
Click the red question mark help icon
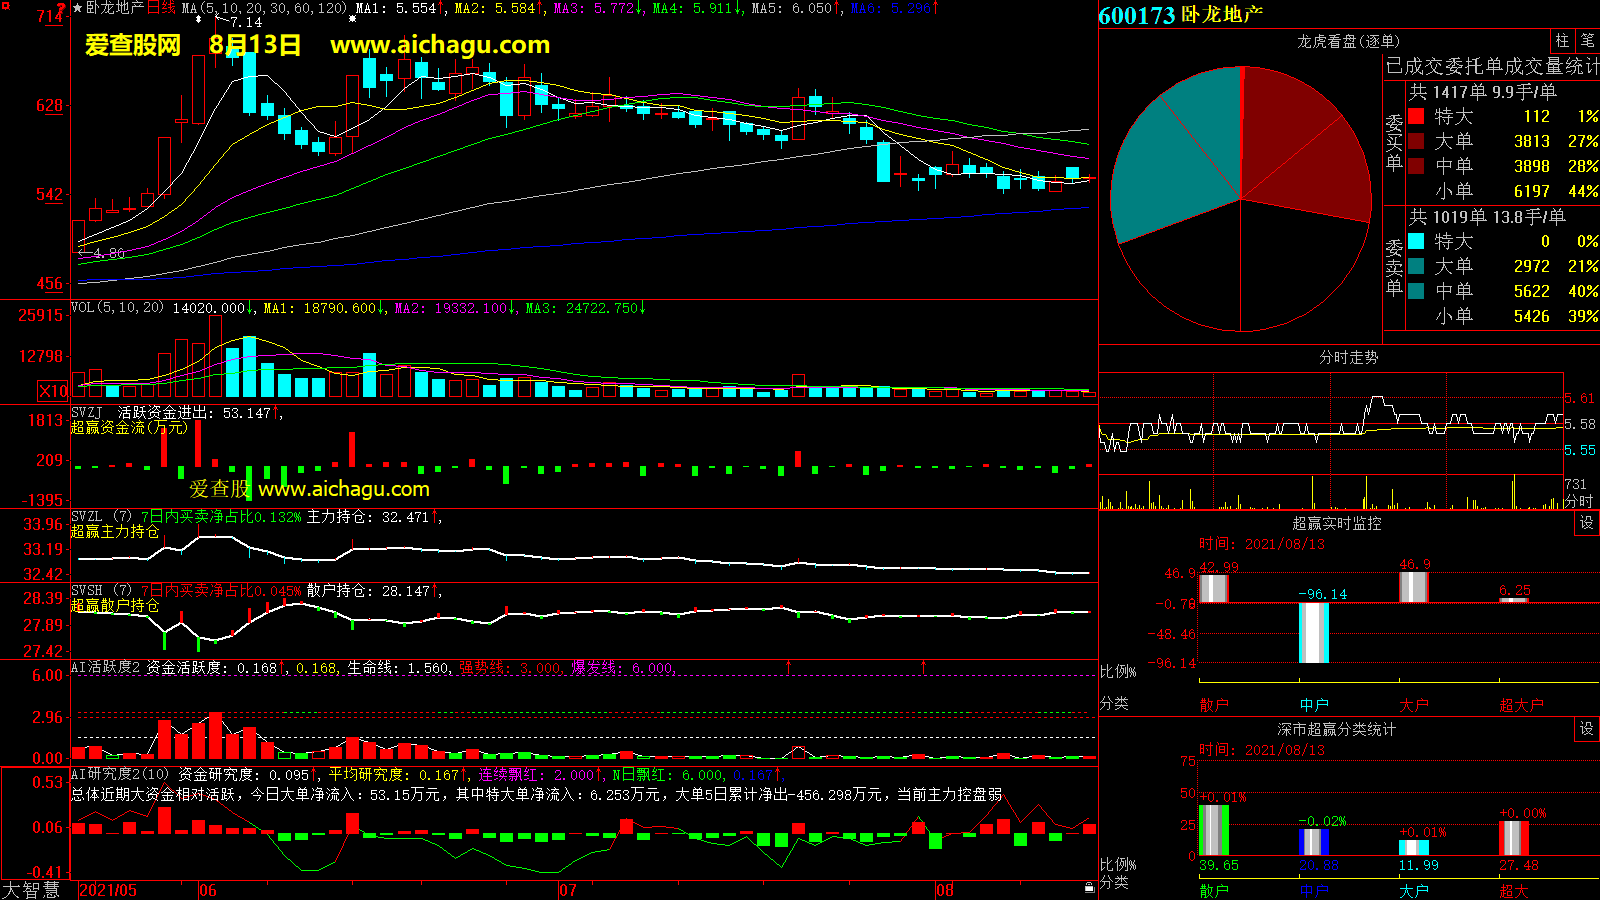tap(62, 8)
